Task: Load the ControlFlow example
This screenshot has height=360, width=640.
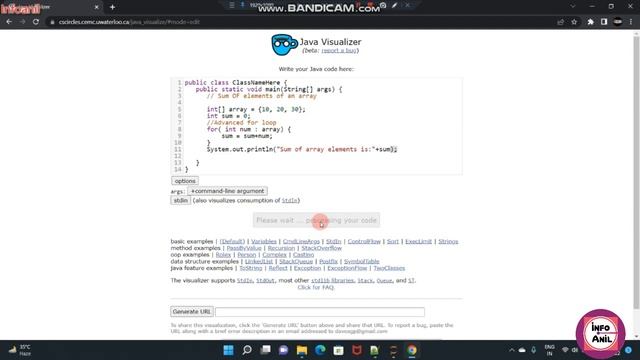Action: 364,242
